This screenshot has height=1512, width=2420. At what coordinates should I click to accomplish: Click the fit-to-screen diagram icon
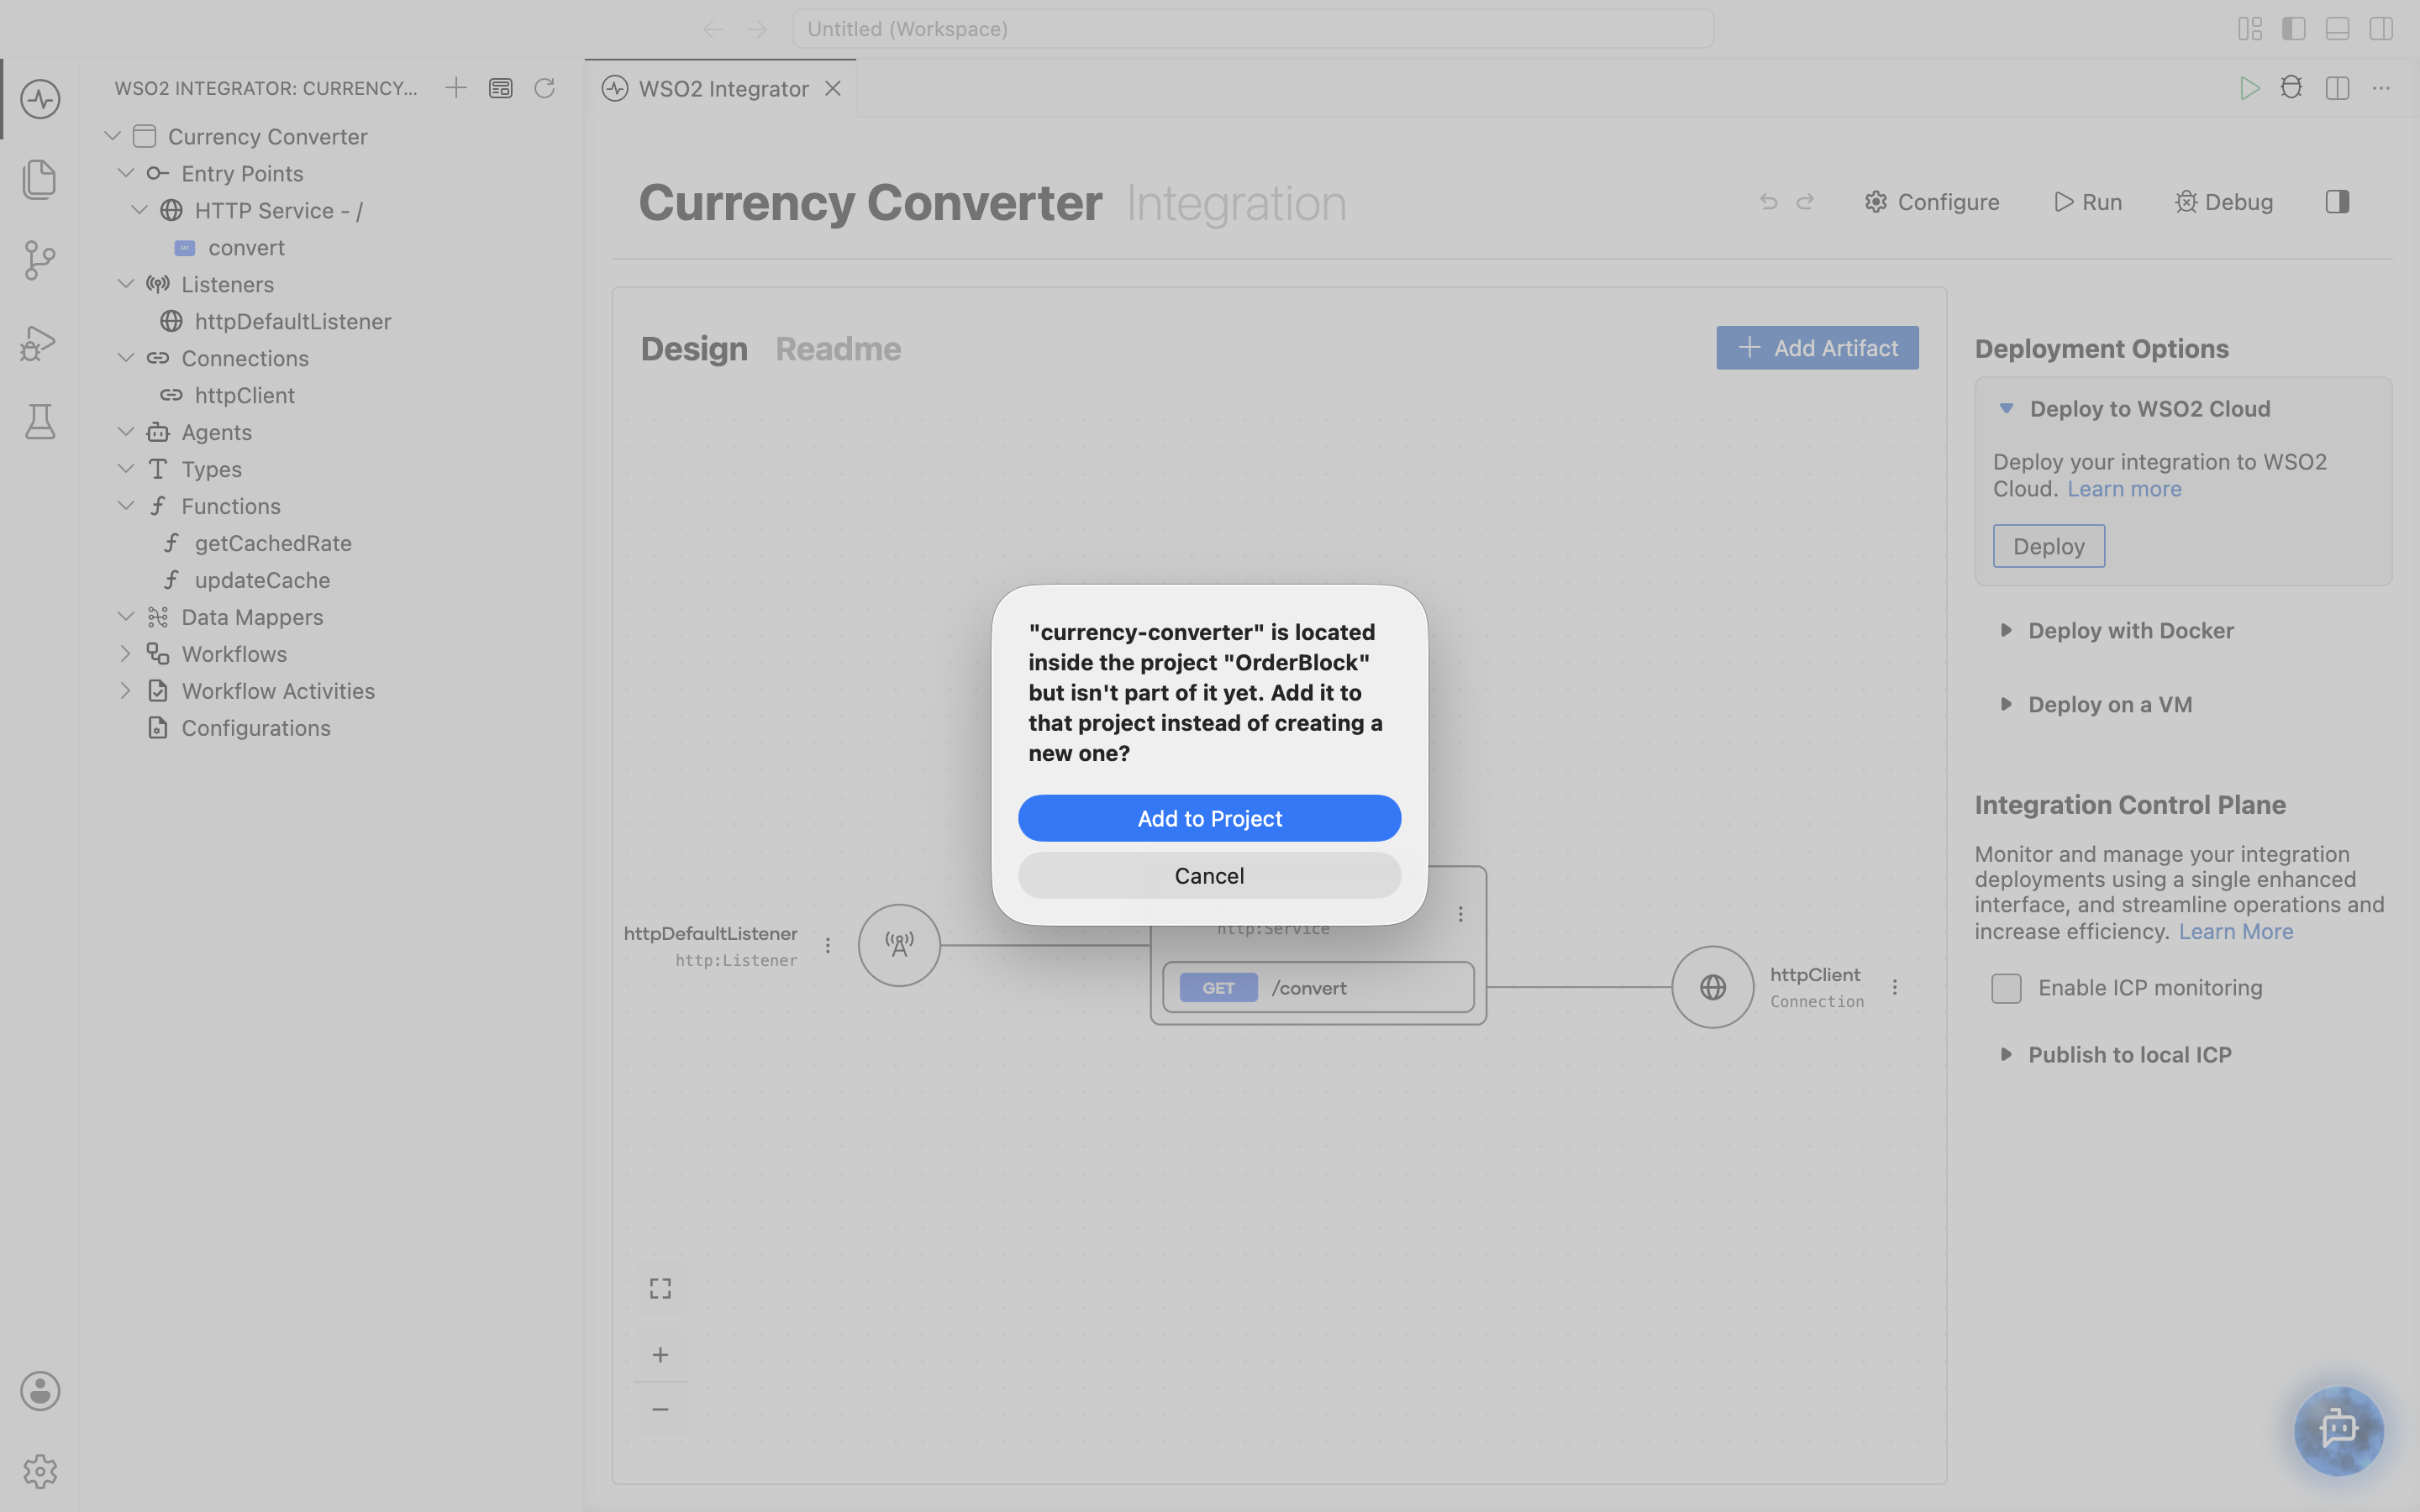pos(660,1288)
